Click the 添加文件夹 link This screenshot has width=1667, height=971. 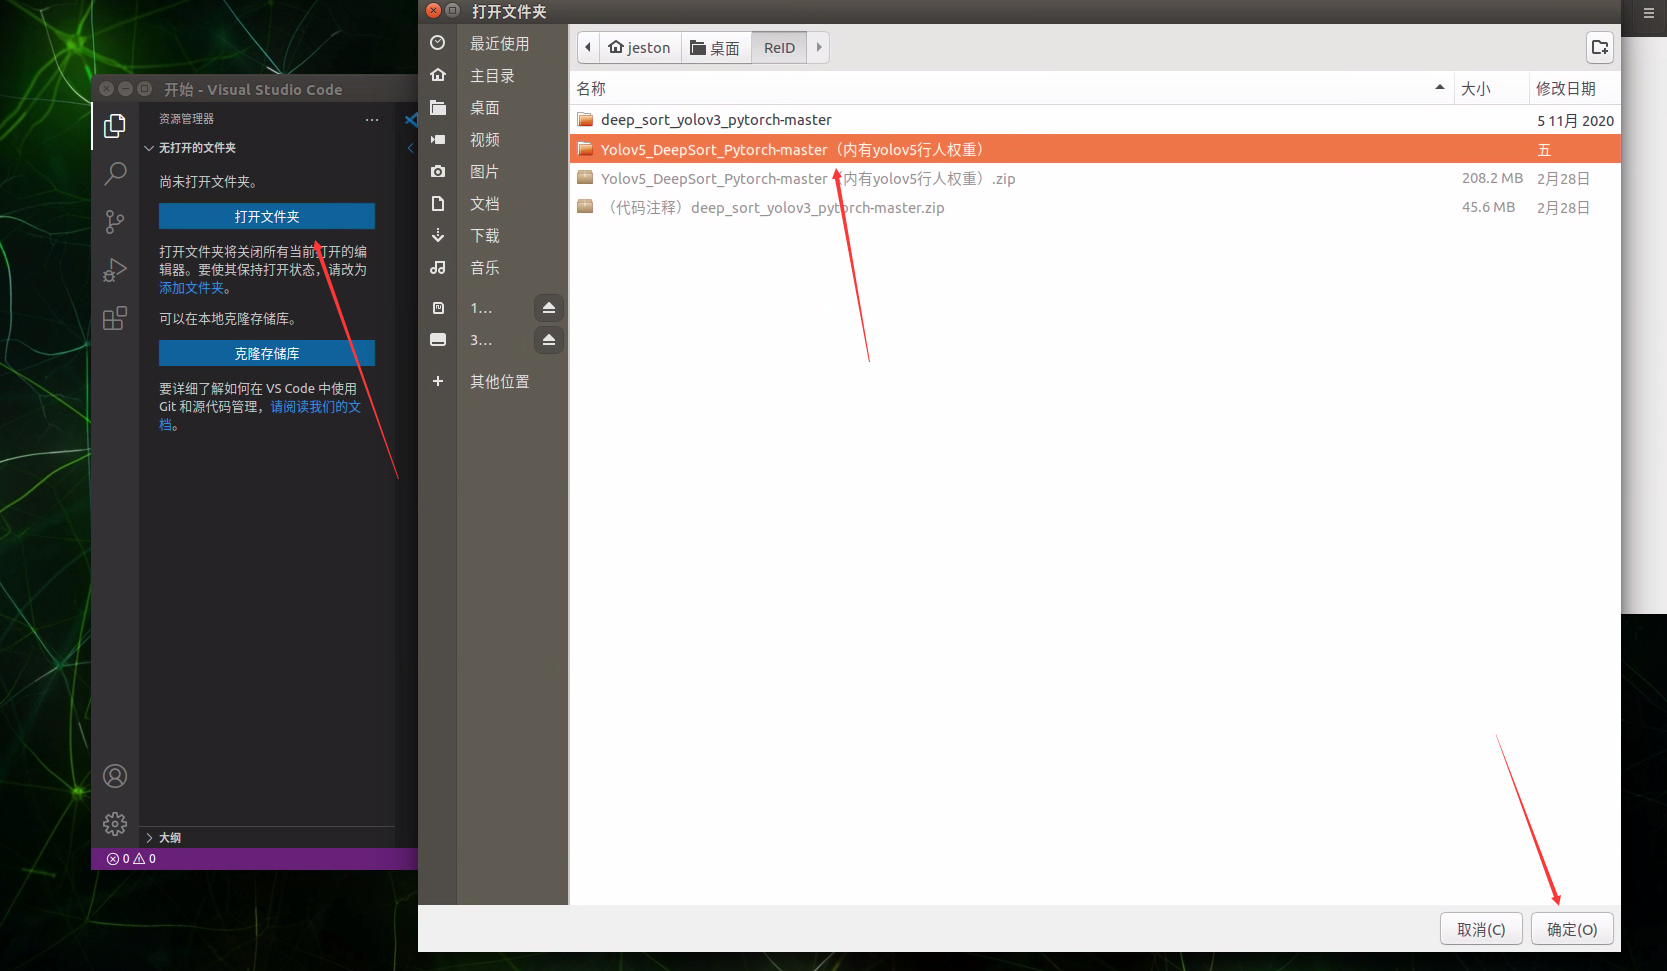click(x=191, y=288)
